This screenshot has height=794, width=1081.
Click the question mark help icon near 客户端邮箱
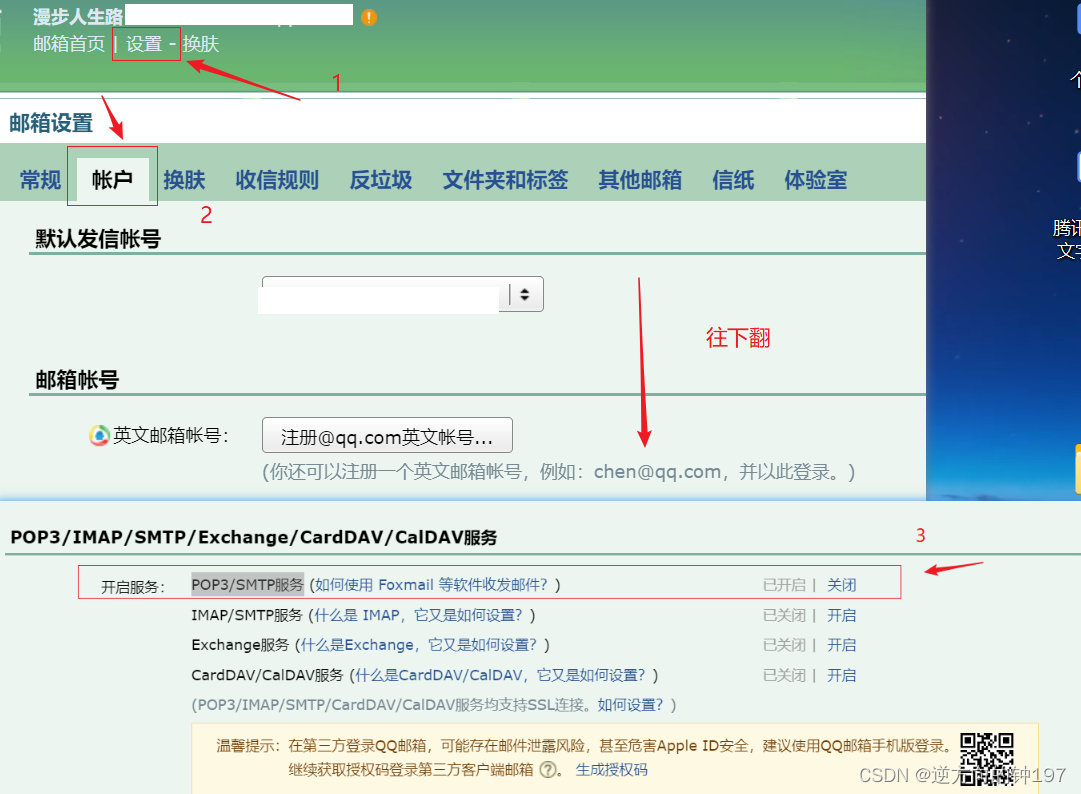[548, 770]
